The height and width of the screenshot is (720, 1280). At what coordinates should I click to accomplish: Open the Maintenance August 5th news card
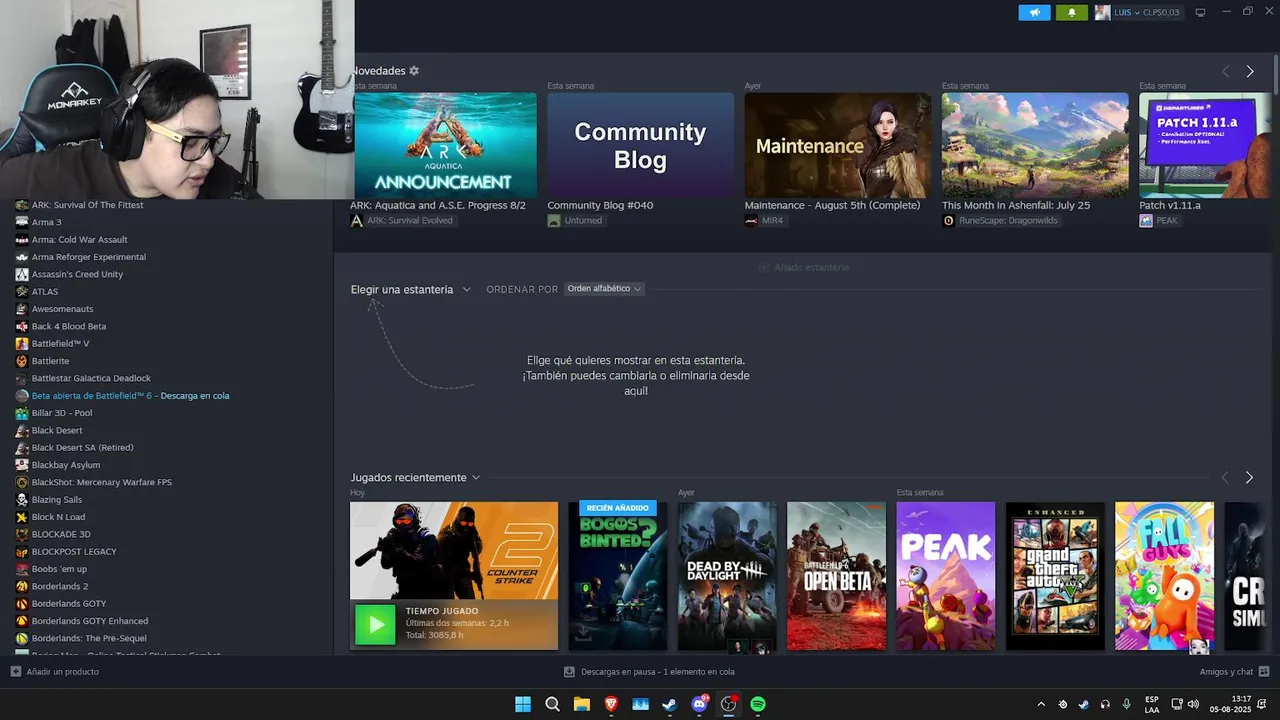pyautogui.click(x=837, y=146)
